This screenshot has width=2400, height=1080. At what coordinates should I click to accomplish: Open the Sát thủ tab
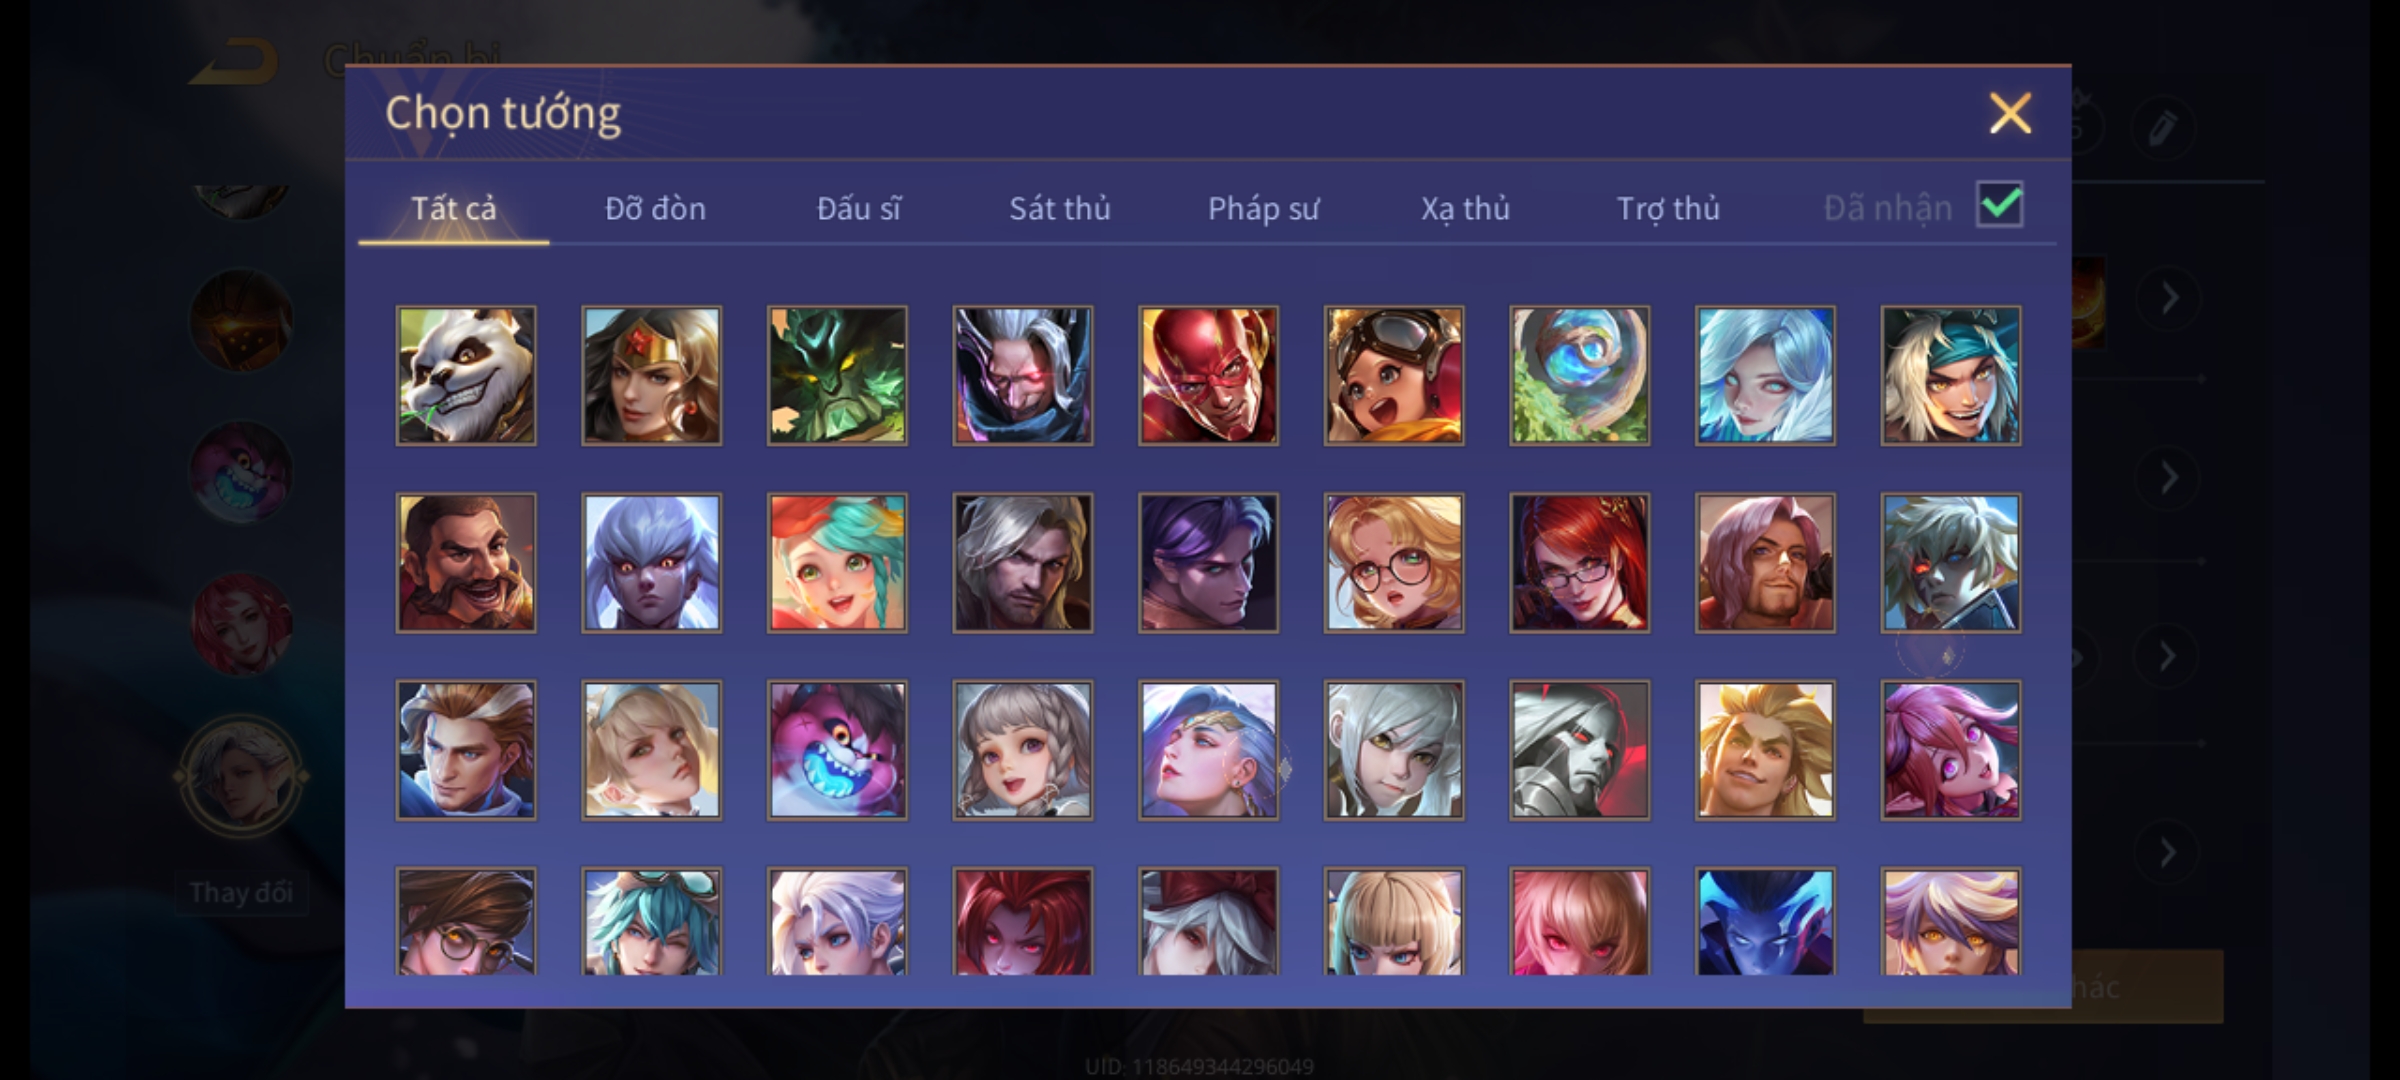[x=1060, y=208]
